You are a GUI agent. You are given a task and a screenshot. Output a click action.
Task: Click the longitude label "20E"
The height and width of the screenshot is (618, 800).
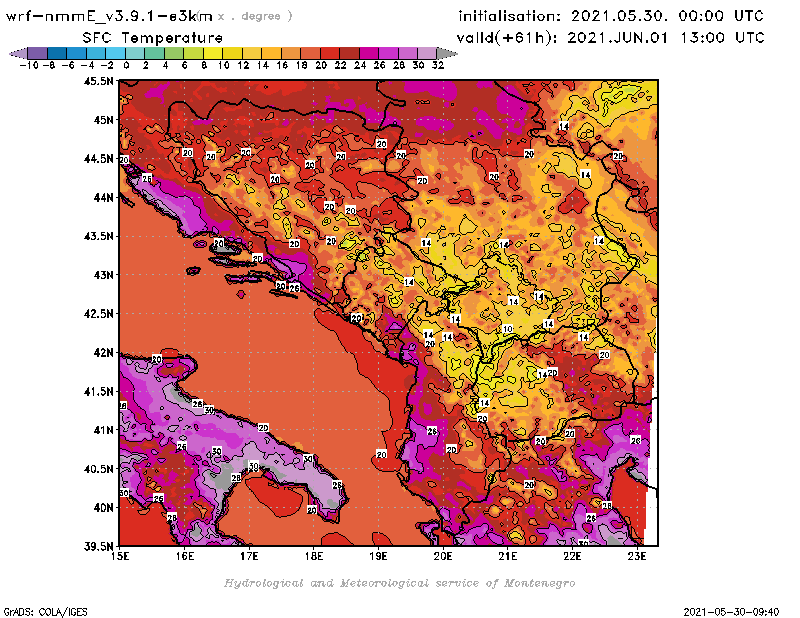coord(443,556)
